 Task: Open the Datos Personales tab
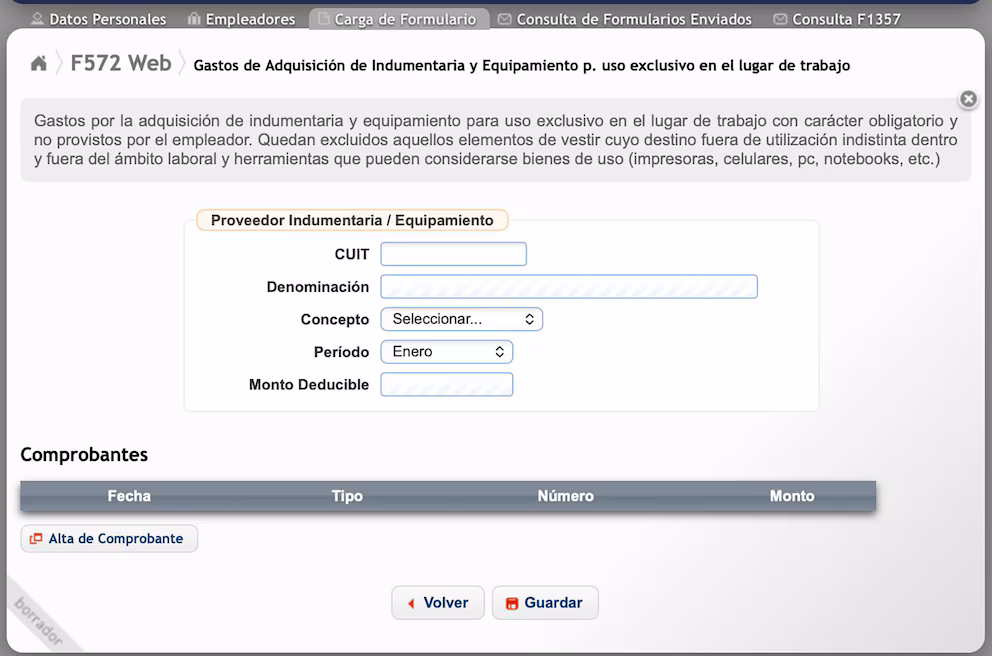[x=99, y=20]
